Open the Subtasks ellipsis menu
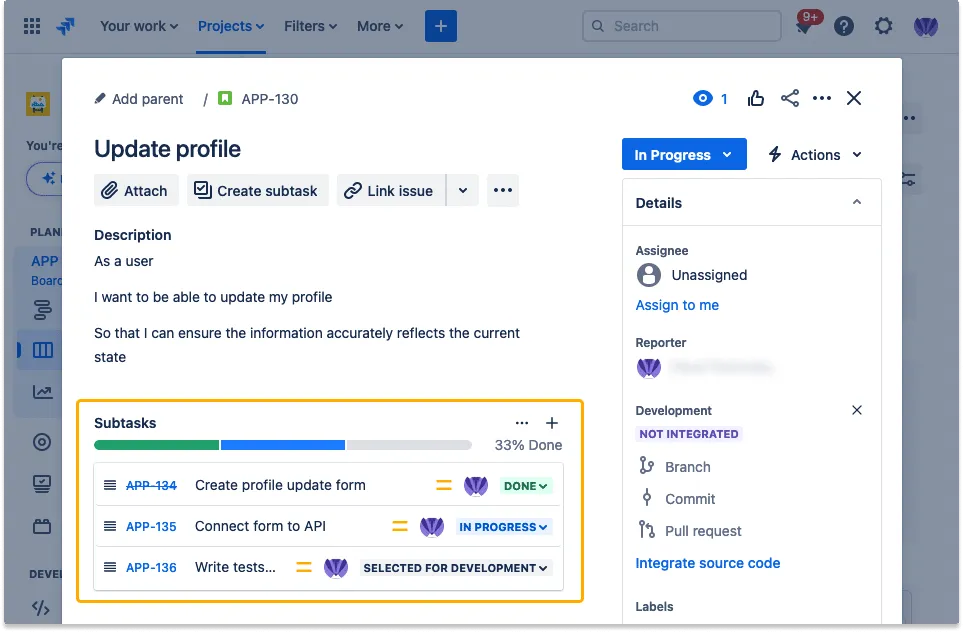The width and height of the screenshot is (963, 632). [x=521, y=423]
